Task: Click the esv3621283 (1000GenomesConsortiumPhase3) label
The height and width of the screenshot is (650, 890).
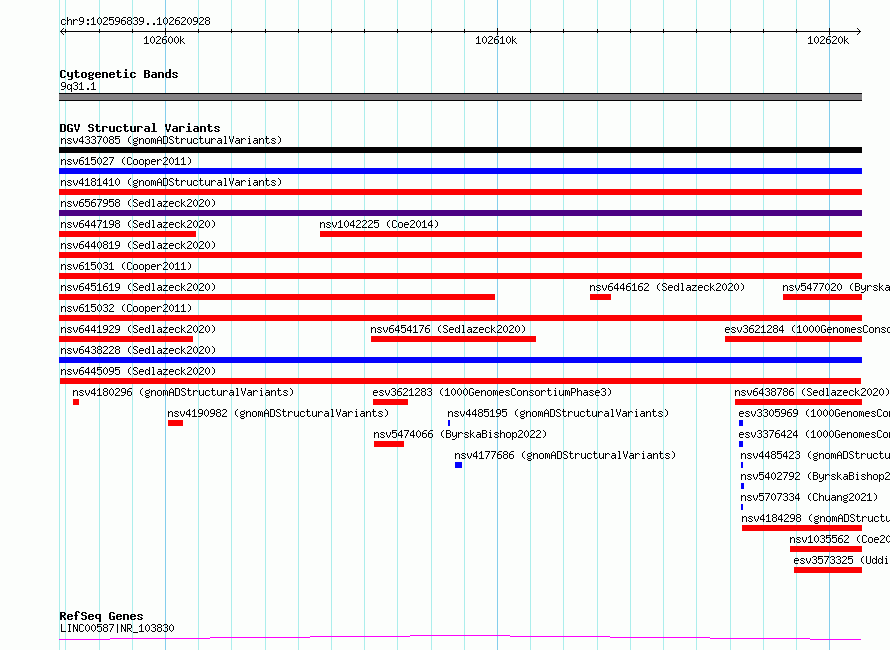Action: (492, 392)
